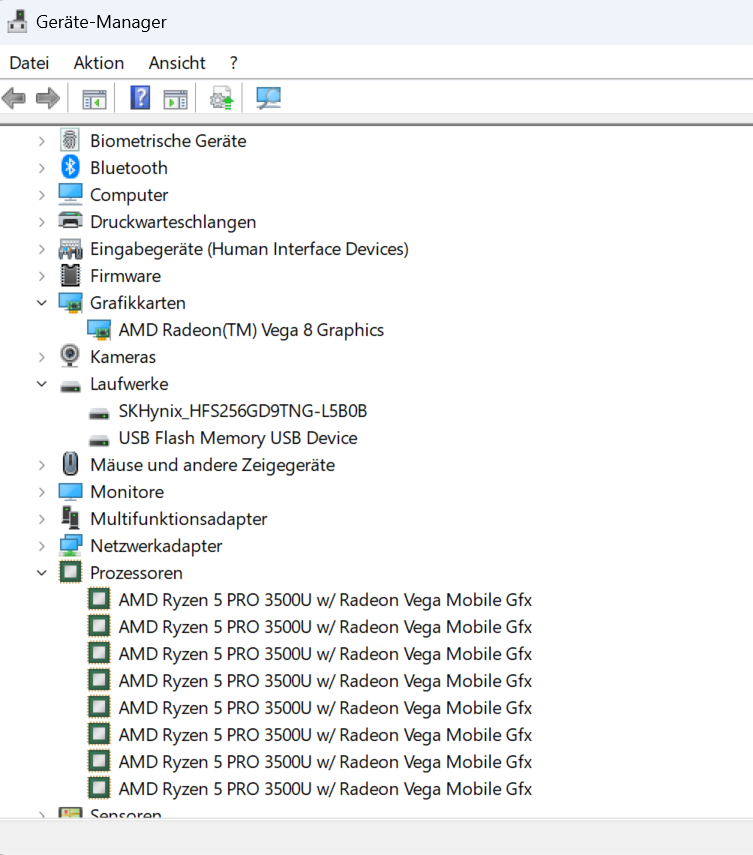This screenshot has width=753, height=855.
Task: Expand the Monitore node
Action: pos(42,492)
